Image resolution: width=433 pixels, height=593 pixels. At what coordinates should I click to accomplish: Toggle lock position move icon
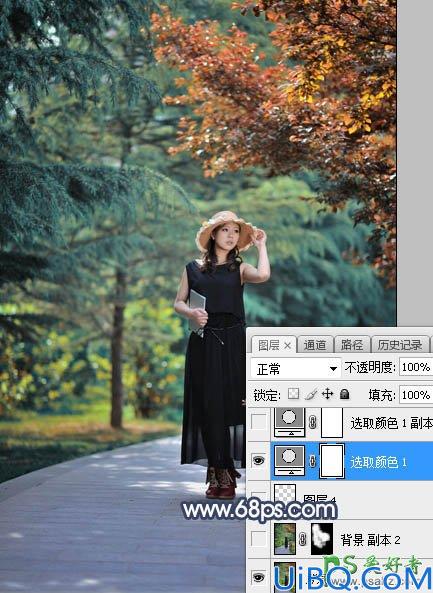point(327,394)
